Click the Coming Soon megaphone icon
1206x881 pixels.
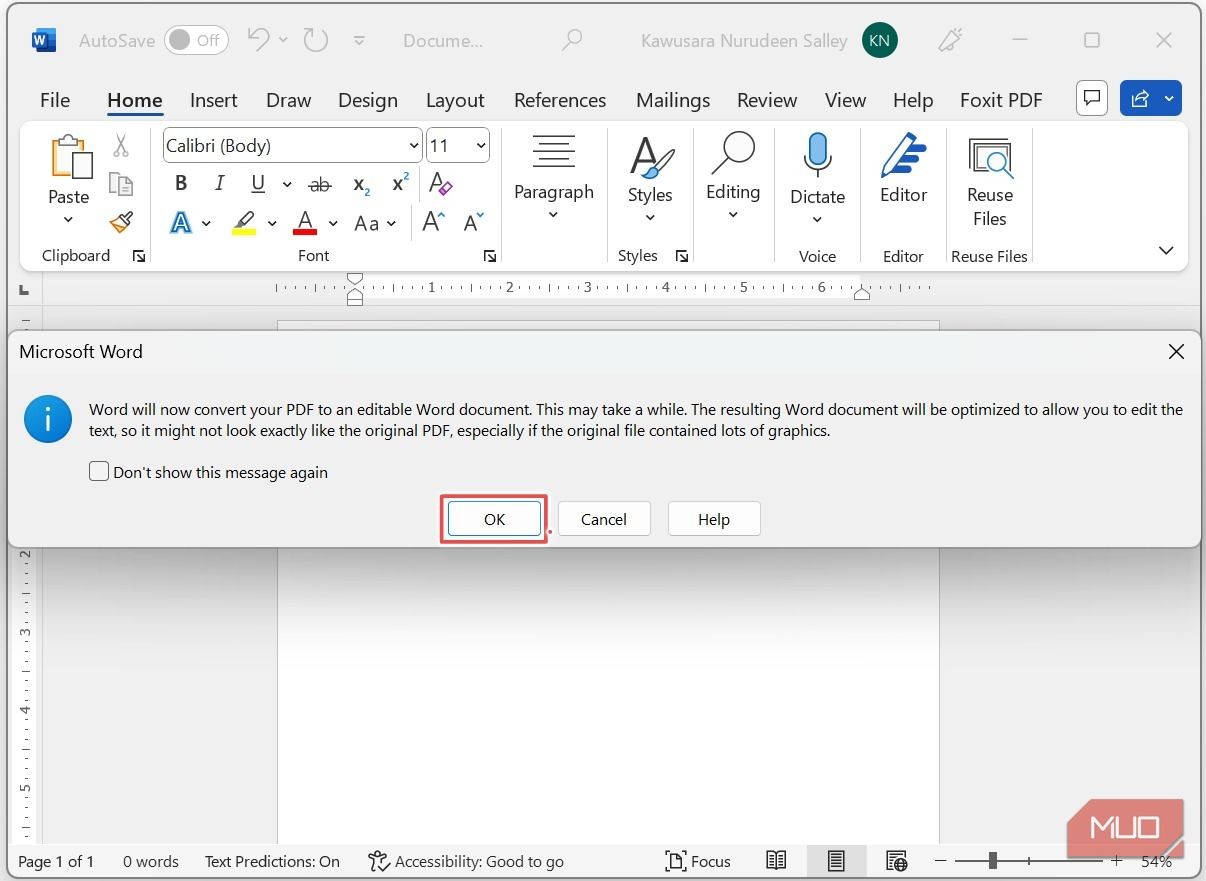click(x=948, y=40)
